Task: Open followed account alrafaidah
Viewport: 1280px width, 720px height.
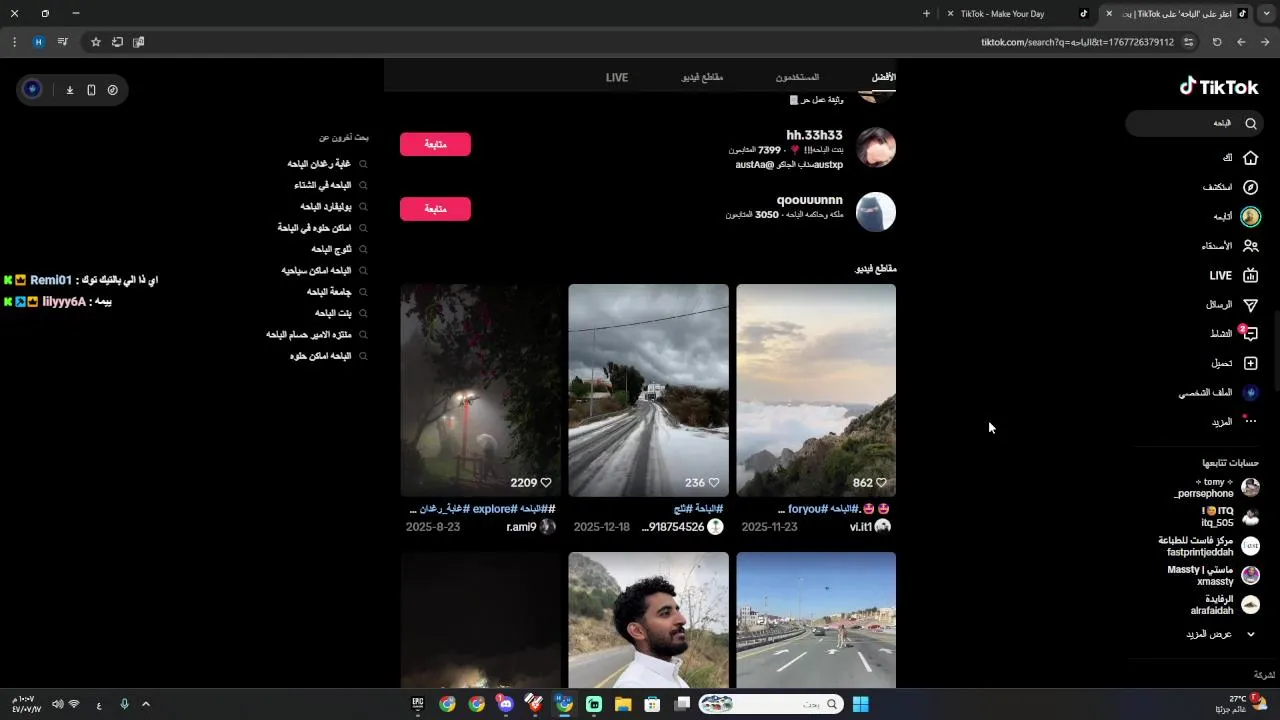Action: click(x=1224, y=604)
